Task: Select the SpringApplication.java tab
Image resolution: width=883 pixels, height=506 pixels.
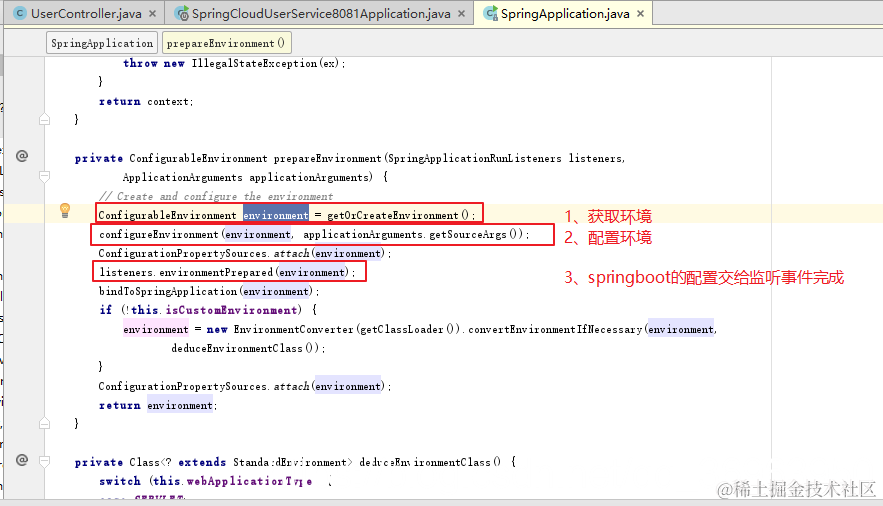Action: 565,14
